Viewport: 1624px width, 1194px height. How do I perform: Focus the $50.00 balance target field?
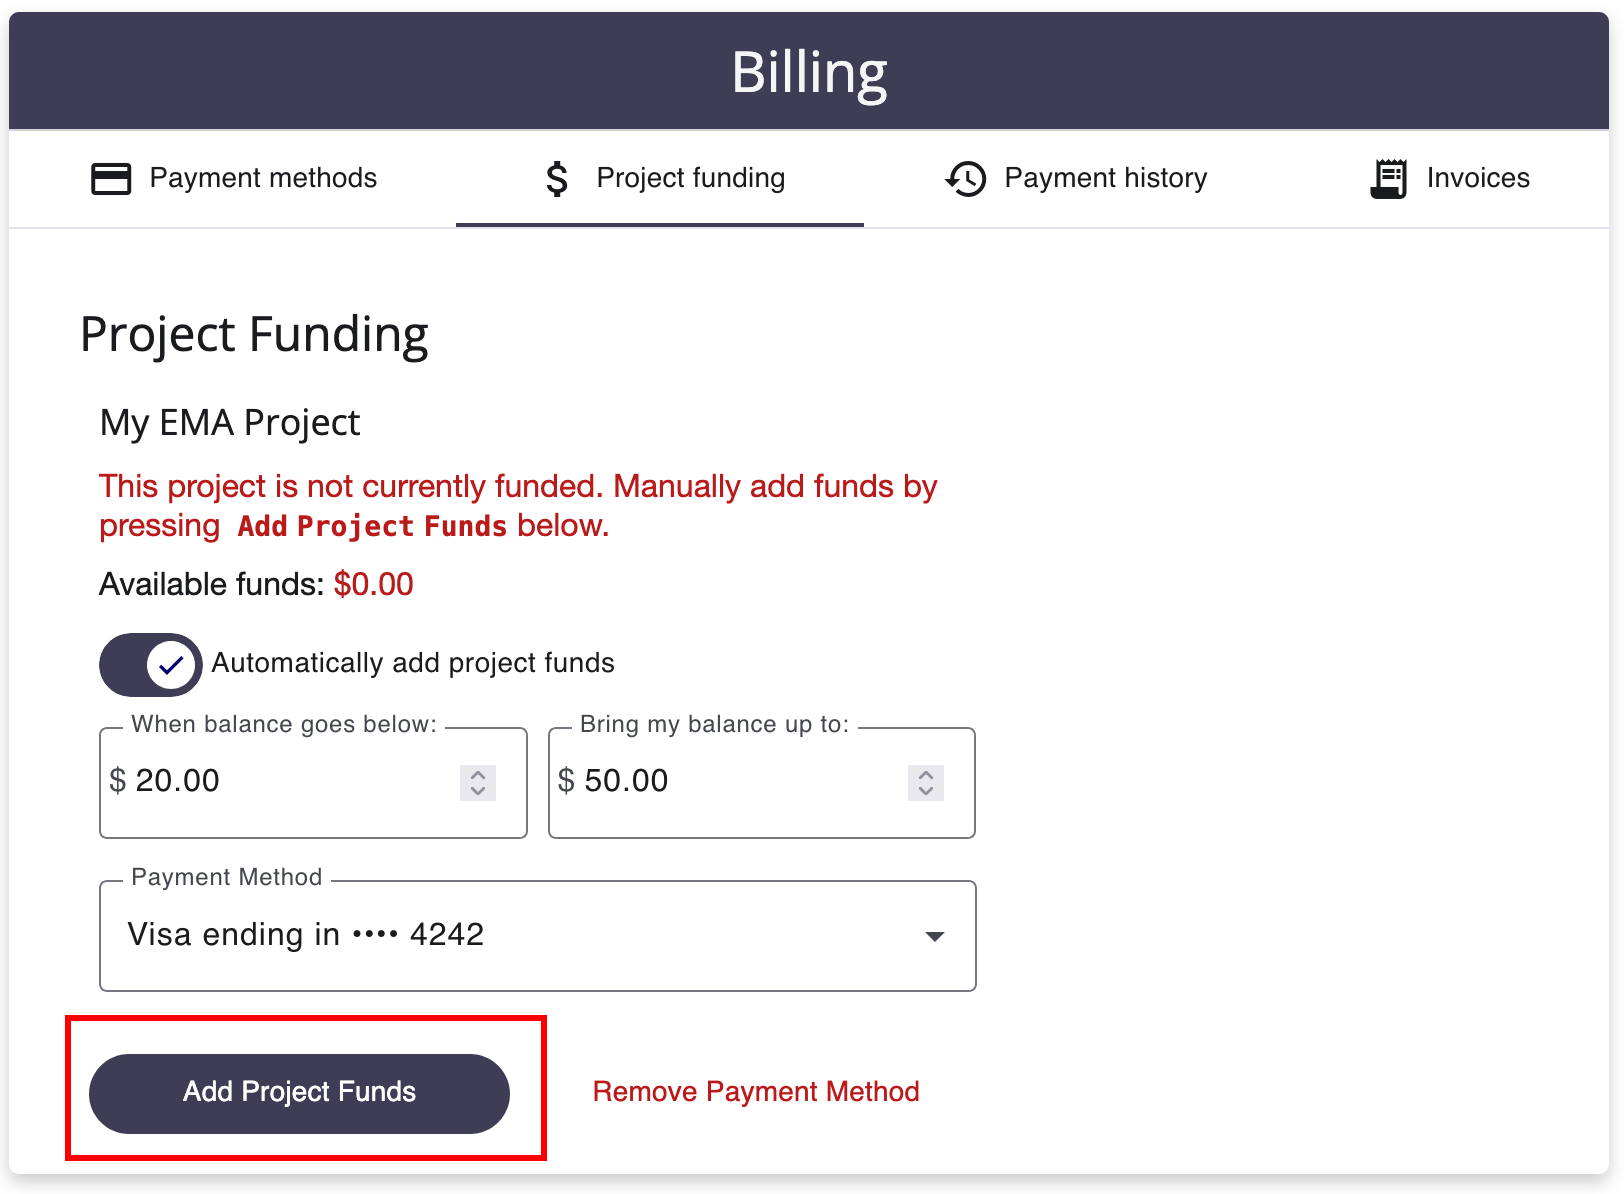click(x=762, y=783)
